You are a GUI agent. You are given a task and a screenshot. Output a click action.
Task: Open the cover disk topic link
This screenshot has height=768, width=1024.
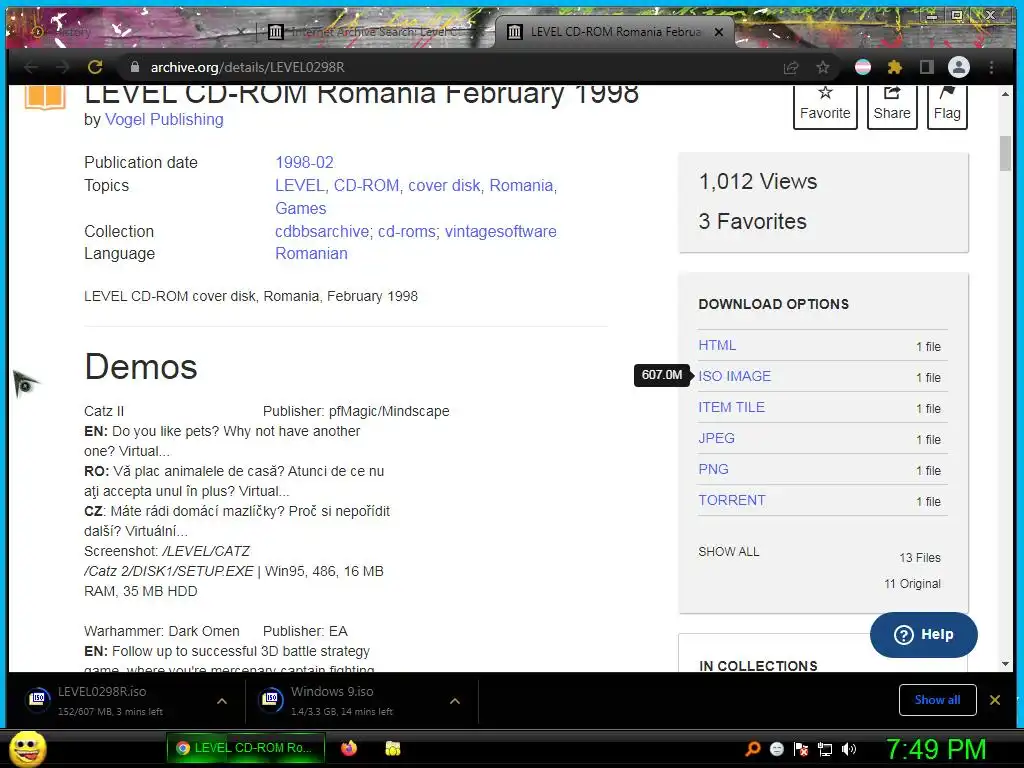click(445, 185)
